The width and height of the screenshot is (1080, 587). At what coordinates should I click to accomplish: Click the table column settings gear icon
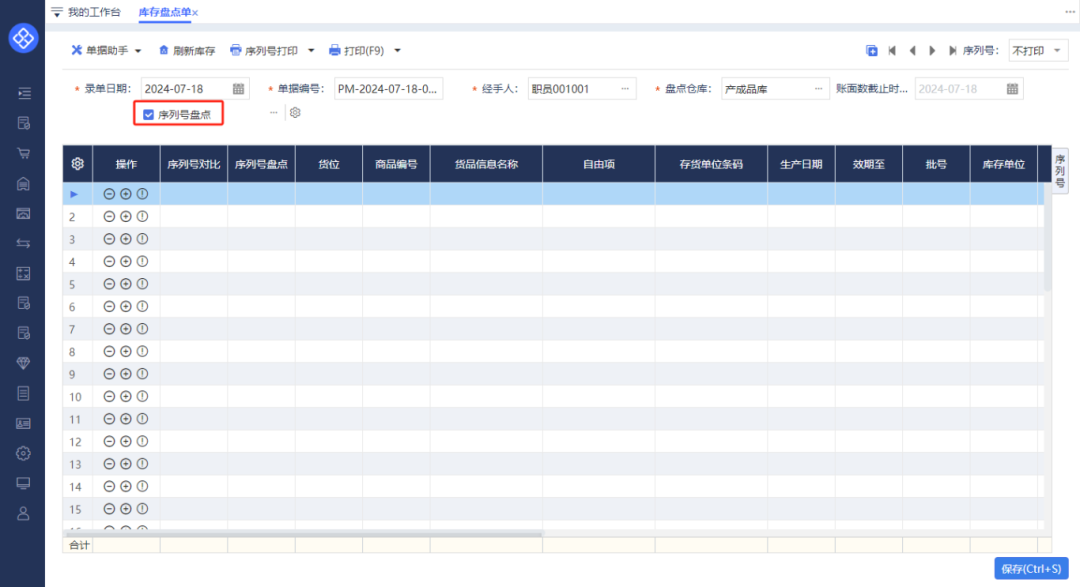(x=77, y=164)
